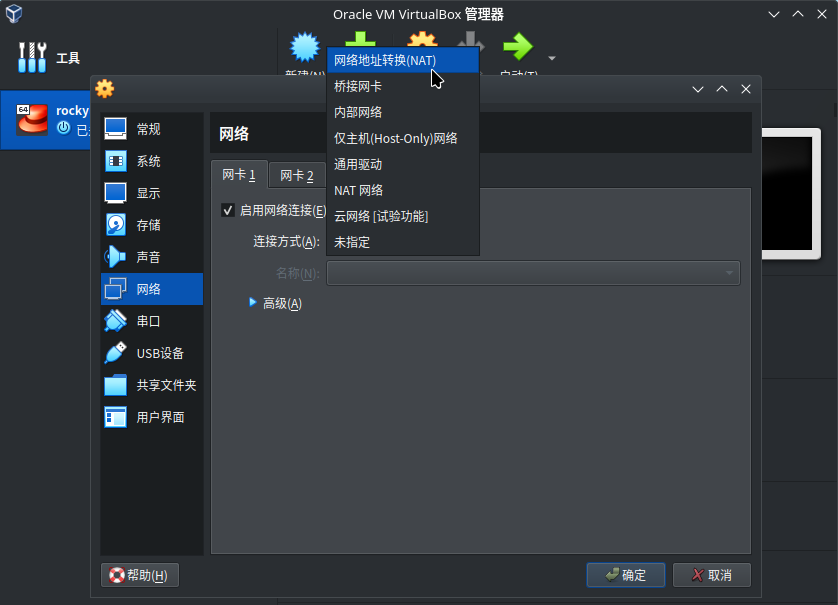Click the green plus add toolbar icon
Image resolution: width=838 pixels, height=605 pixels.
point(360,39)
